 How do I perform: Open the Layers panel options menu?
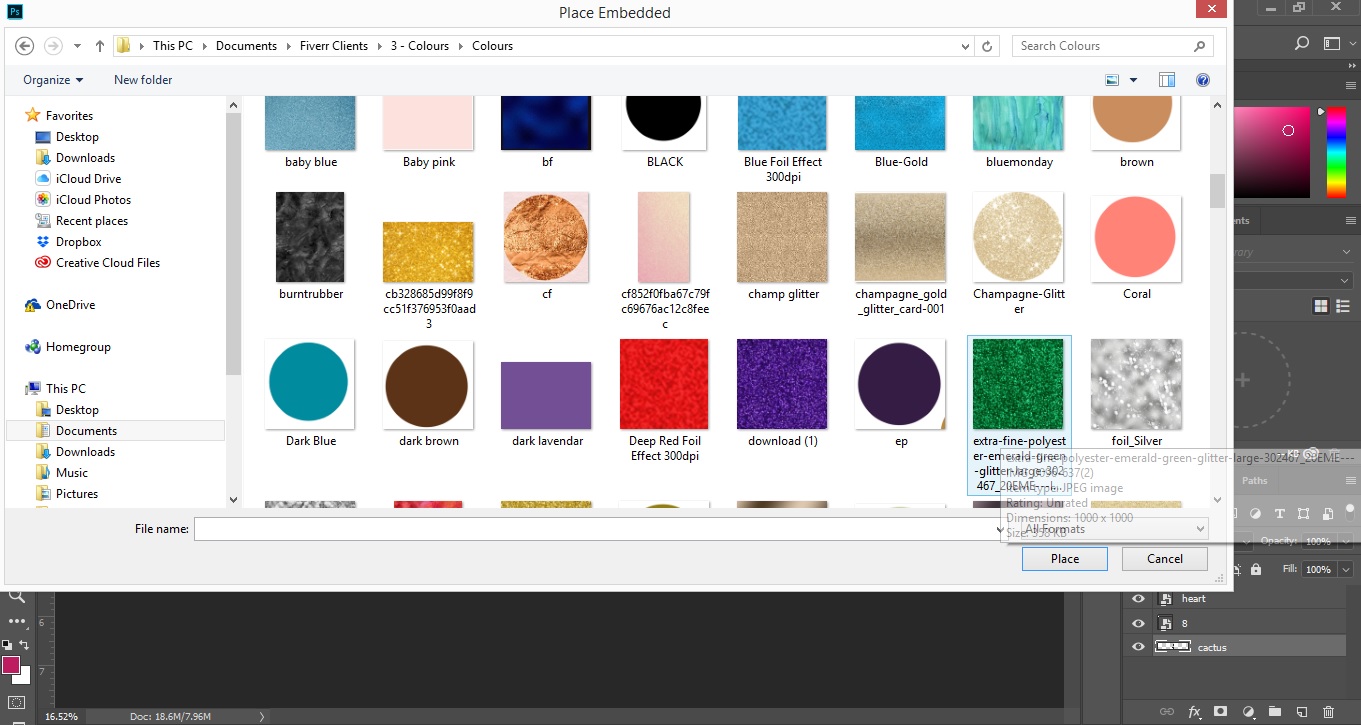1349,480
